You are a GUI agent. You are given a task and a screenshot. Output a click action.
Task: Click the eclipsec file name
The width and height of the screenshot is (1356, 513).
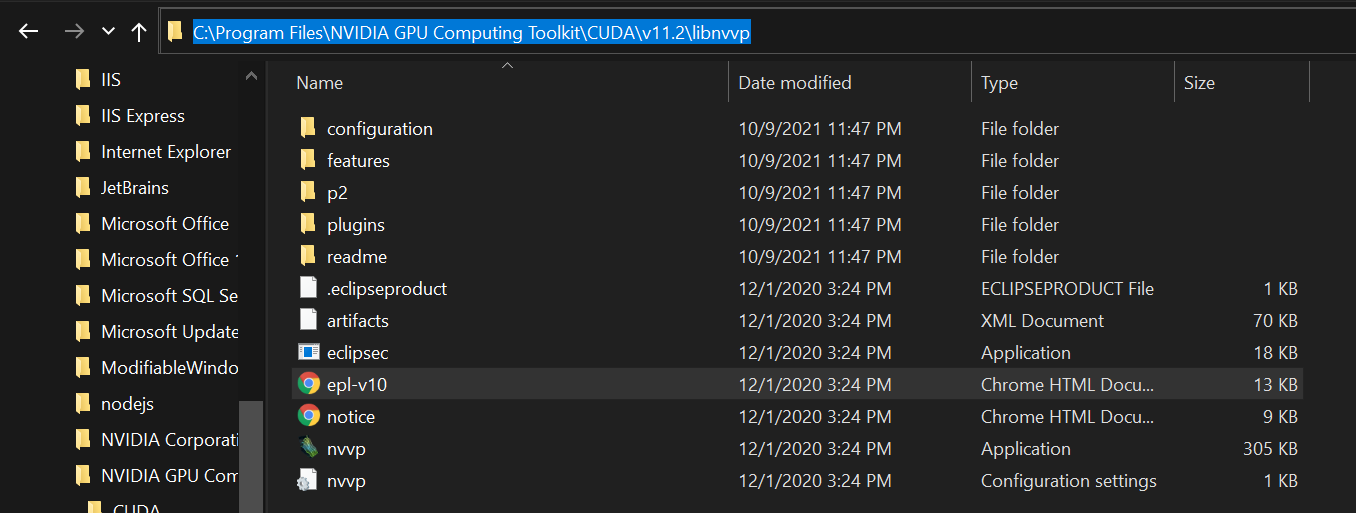(357, 353)
